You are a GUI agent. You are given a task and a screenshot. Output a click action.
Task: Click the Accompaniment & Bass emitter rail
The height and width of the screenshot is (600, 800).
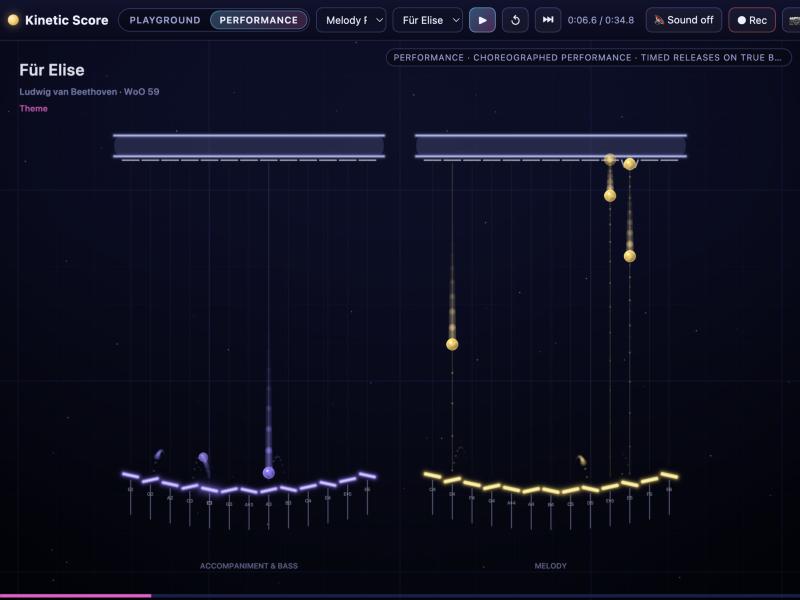point(249,146)
